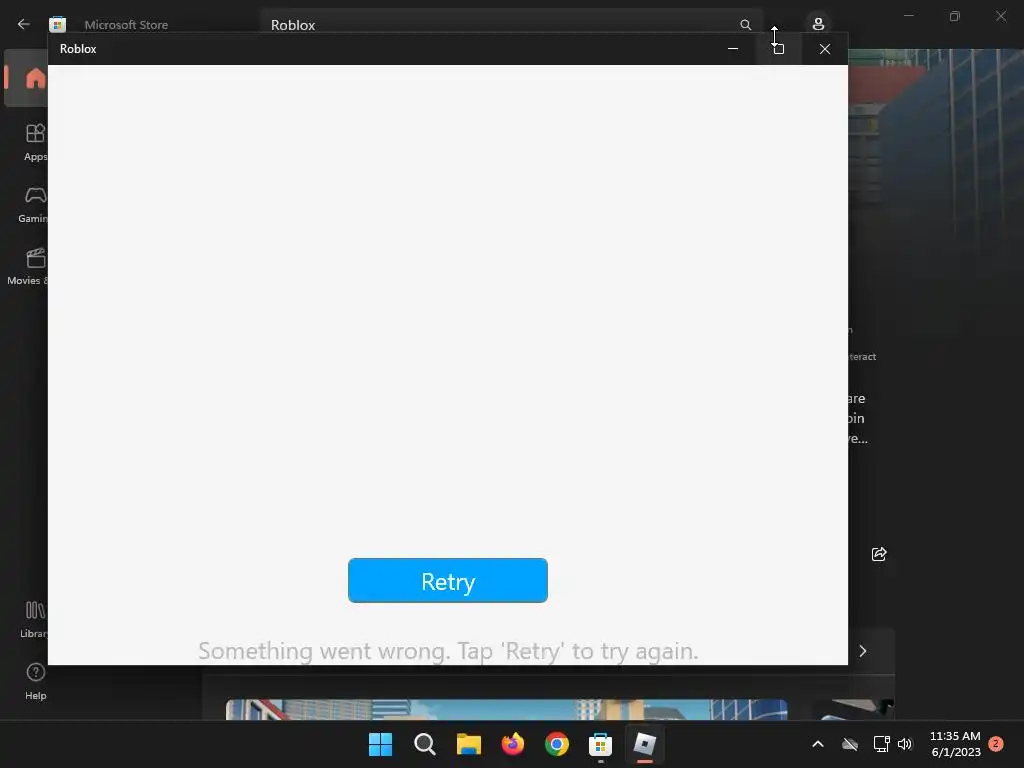The image size is (1024, 768).
Task: Open Help in Microsoft Store sidebar
Action: pyautogui.click(x=35, y=681)
